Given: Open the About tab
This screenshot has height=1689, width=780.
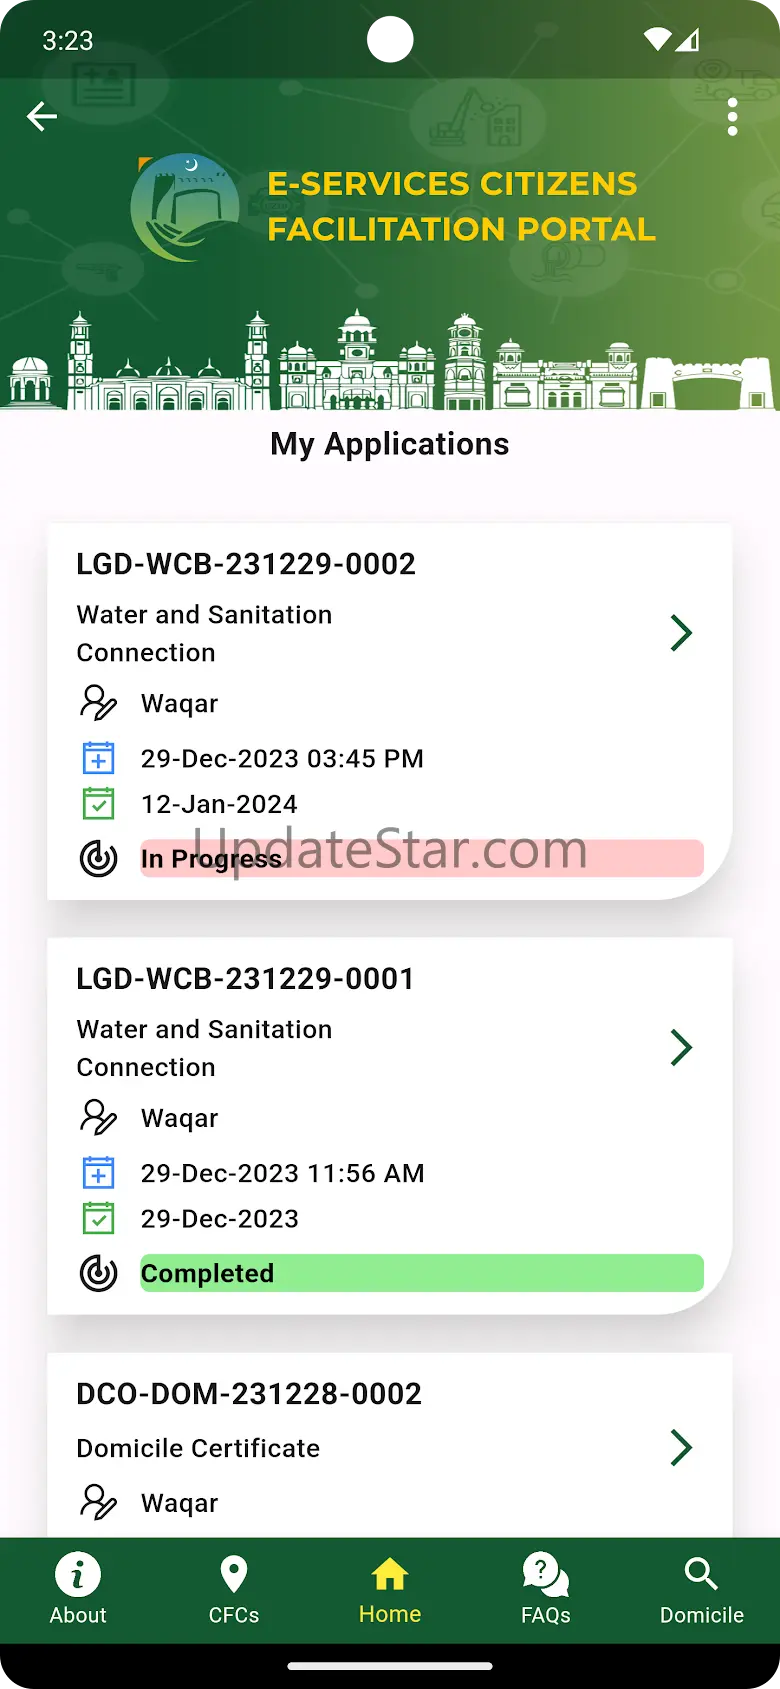Looking at the screenshot, I should pyautogui.click(x=78, y=1590).
